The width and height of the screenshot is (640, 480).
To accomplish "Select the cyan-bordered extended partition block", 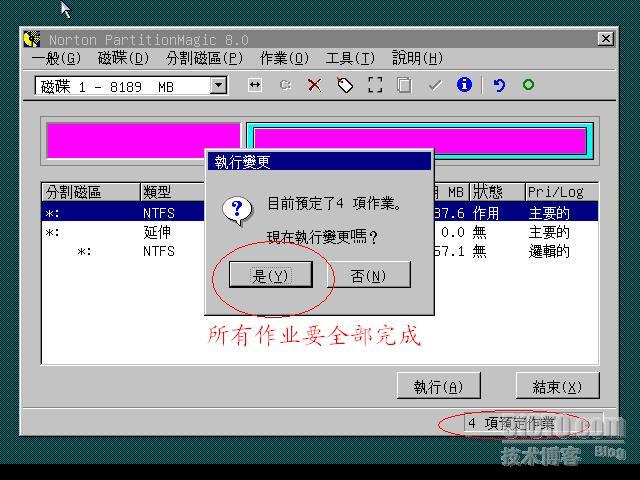I will pyautogui.click(x=420, y=140).
